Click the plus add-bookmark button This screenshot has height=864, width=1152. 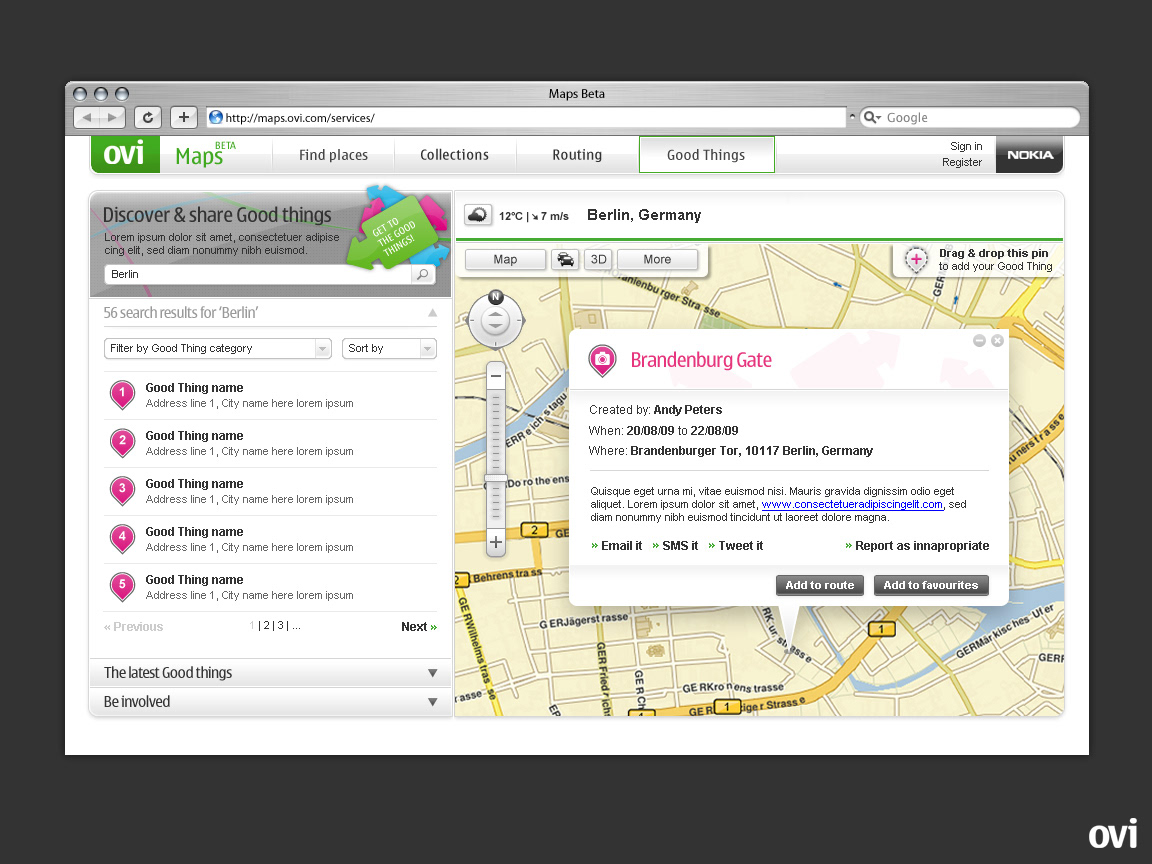[x=184, y=118]
